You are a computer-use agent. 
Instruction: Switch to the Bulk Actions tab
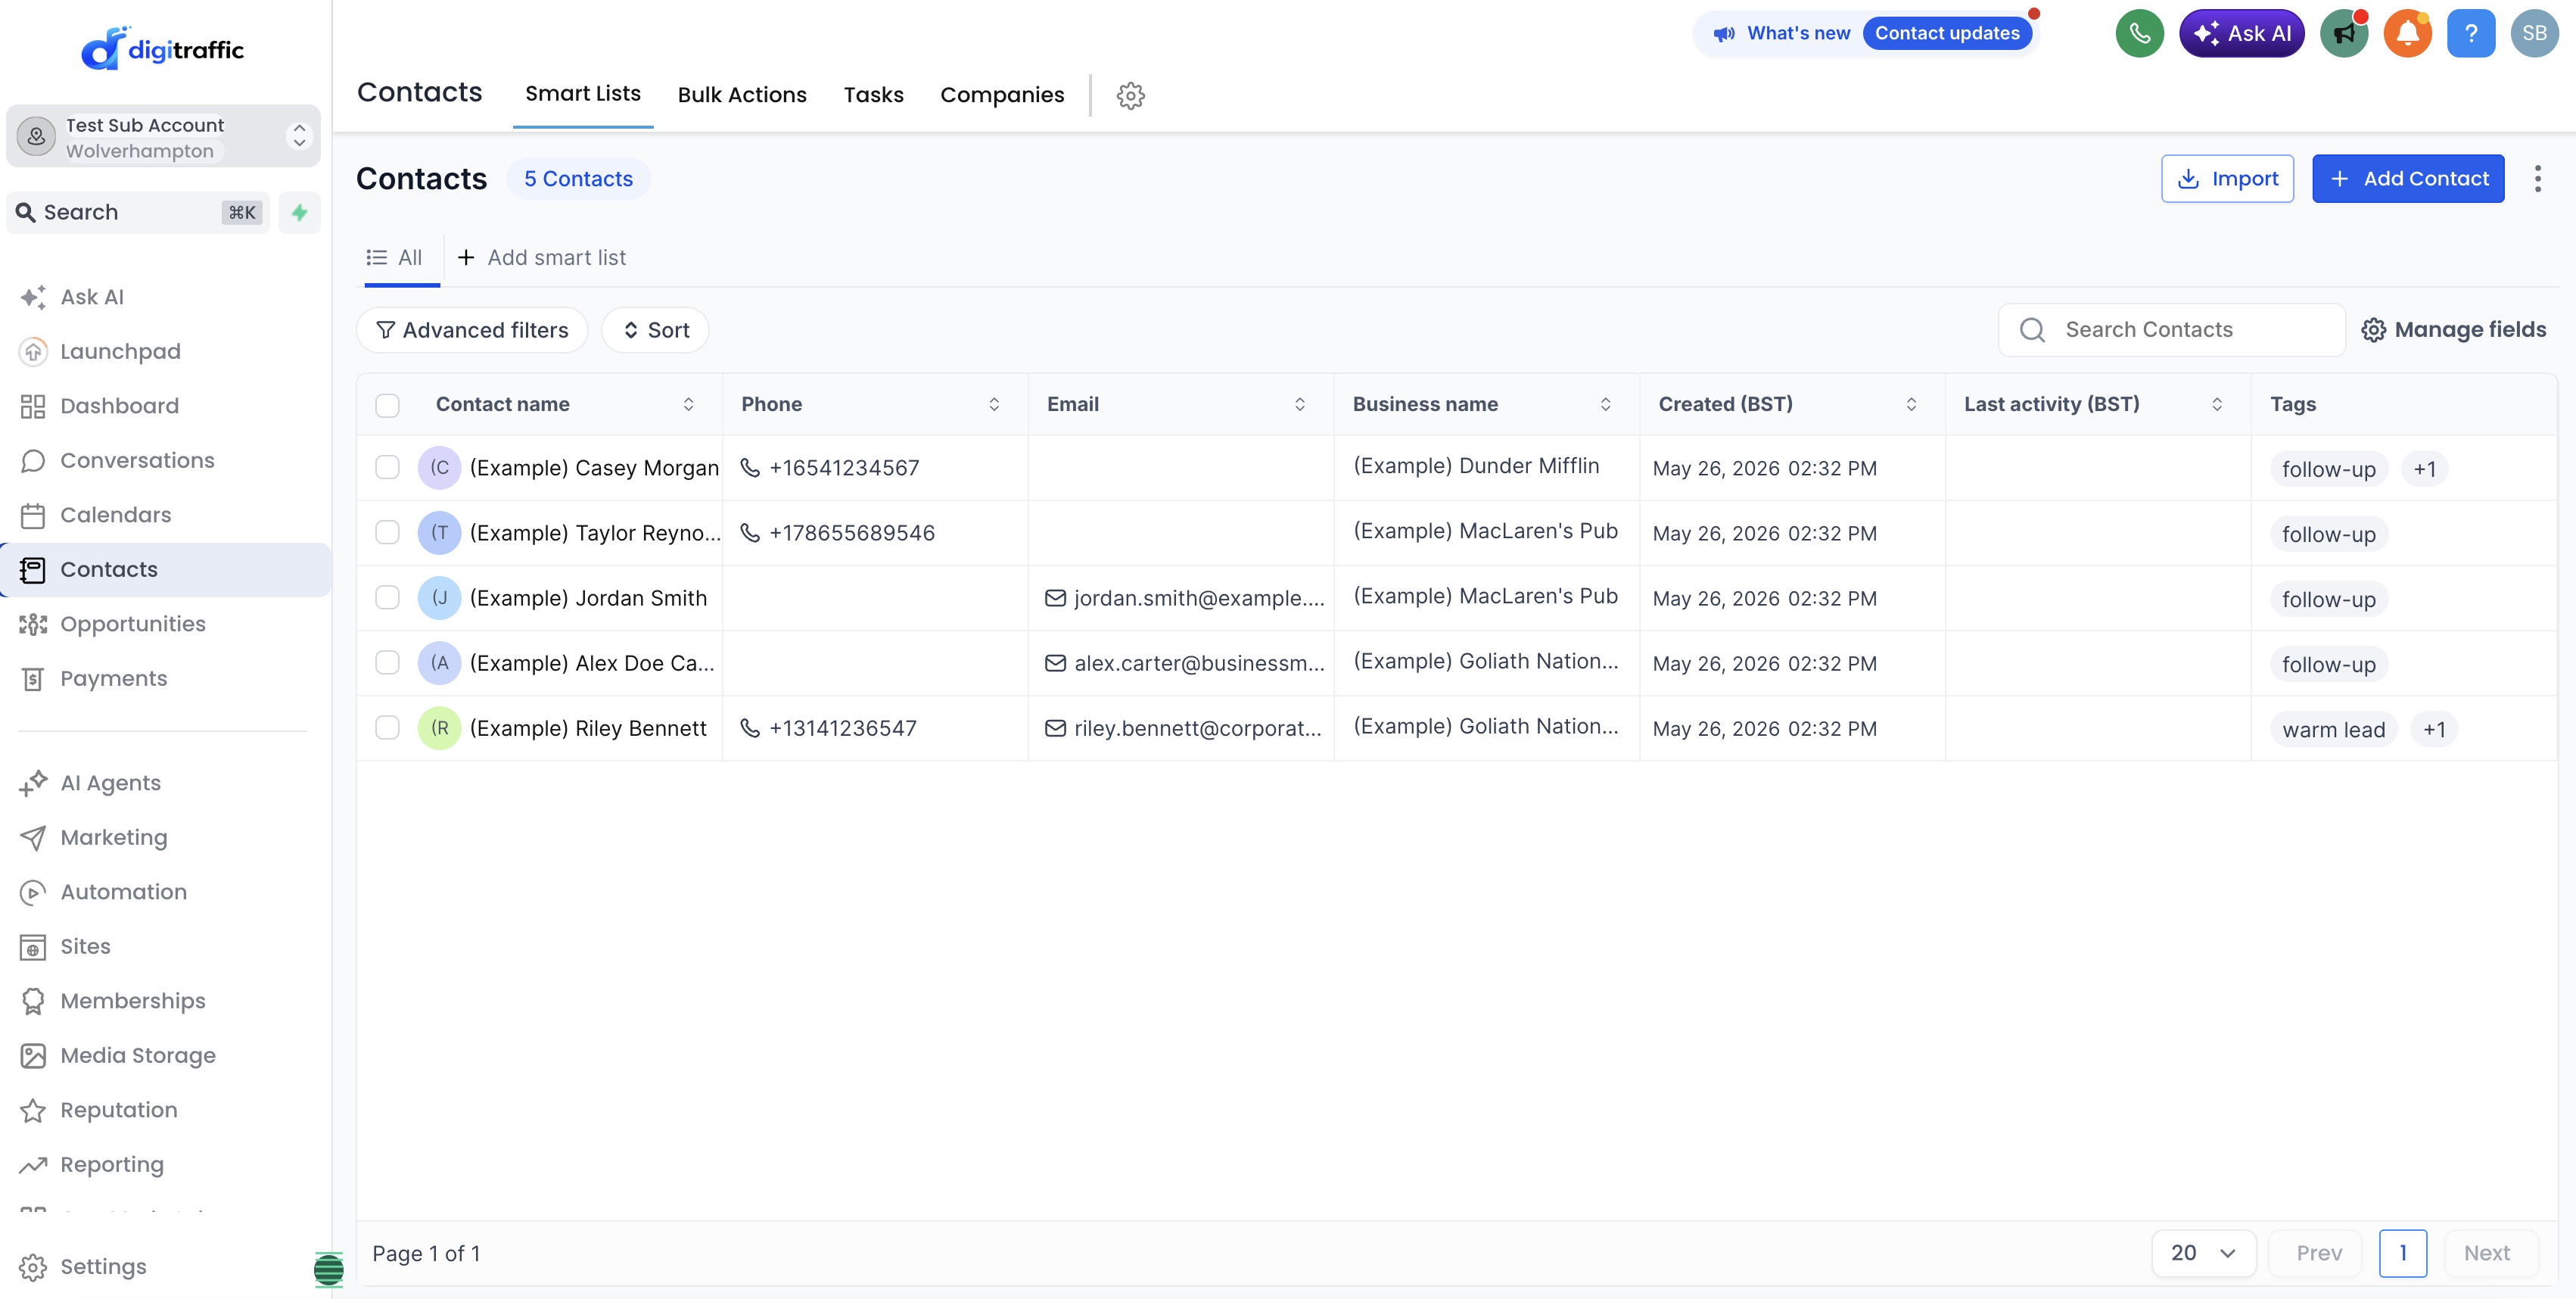point(742,95)
